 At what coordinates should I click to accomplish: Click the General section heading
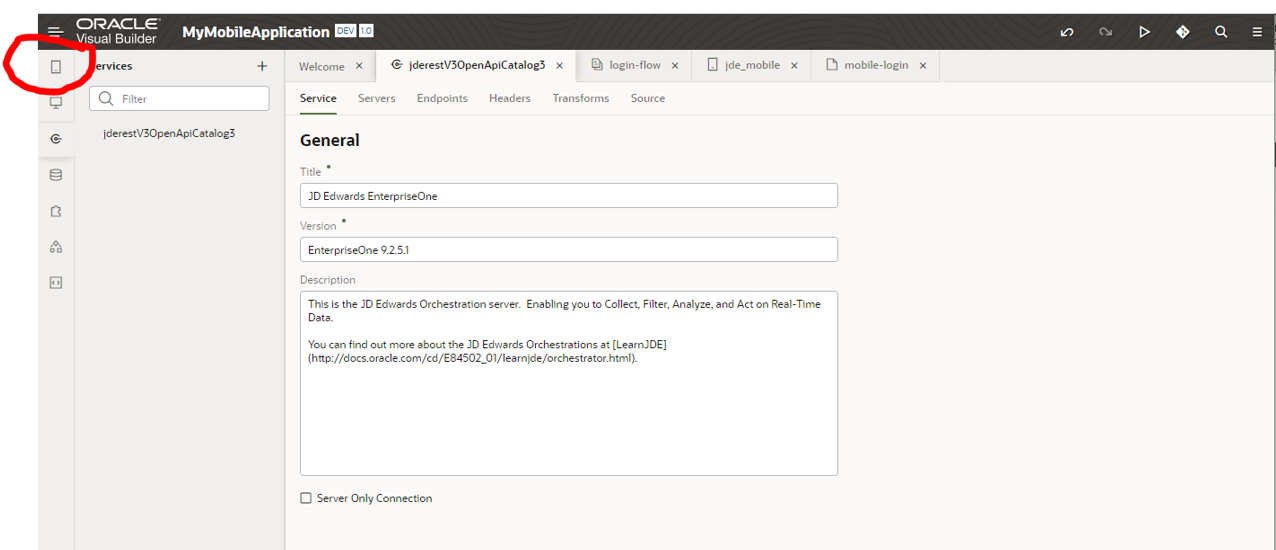click(330, 140)
